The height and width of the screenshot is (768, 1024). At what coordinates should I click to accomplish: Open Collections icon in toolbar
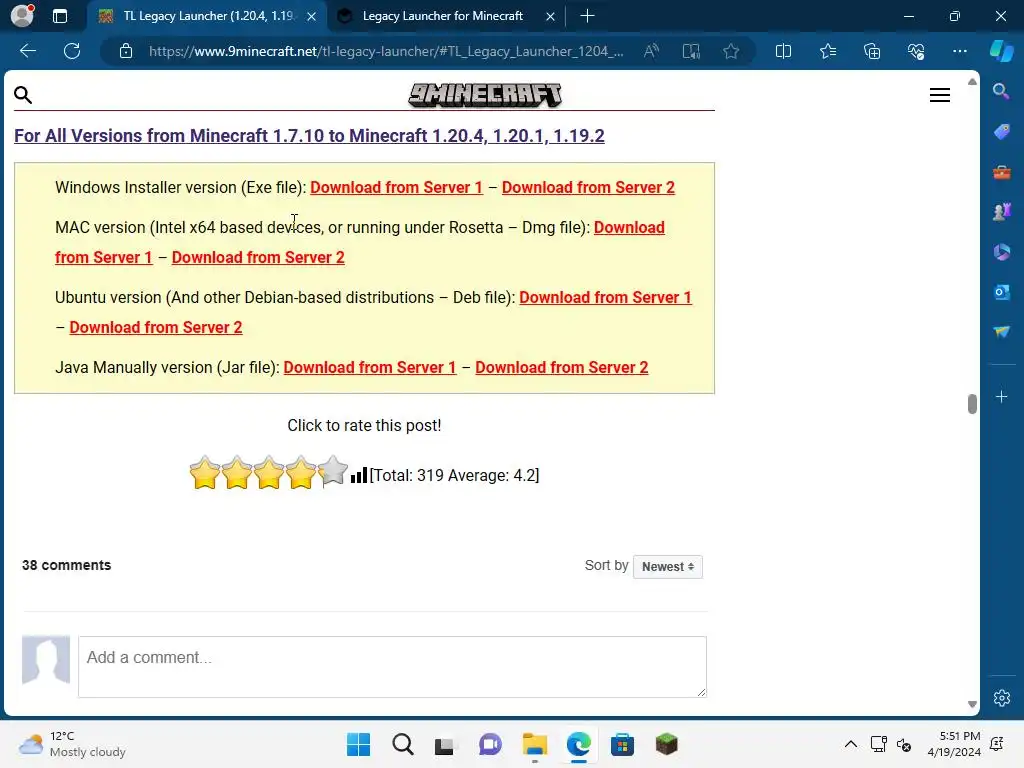click(x=872, y=51)
